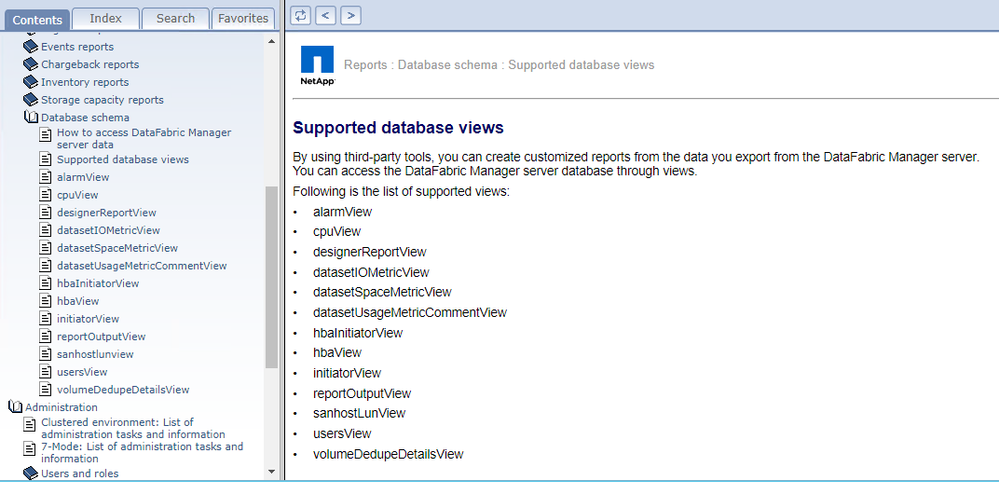Open initiatorView topic in contents tree
This screenshot has width=999, height=482.
point(88,319)
